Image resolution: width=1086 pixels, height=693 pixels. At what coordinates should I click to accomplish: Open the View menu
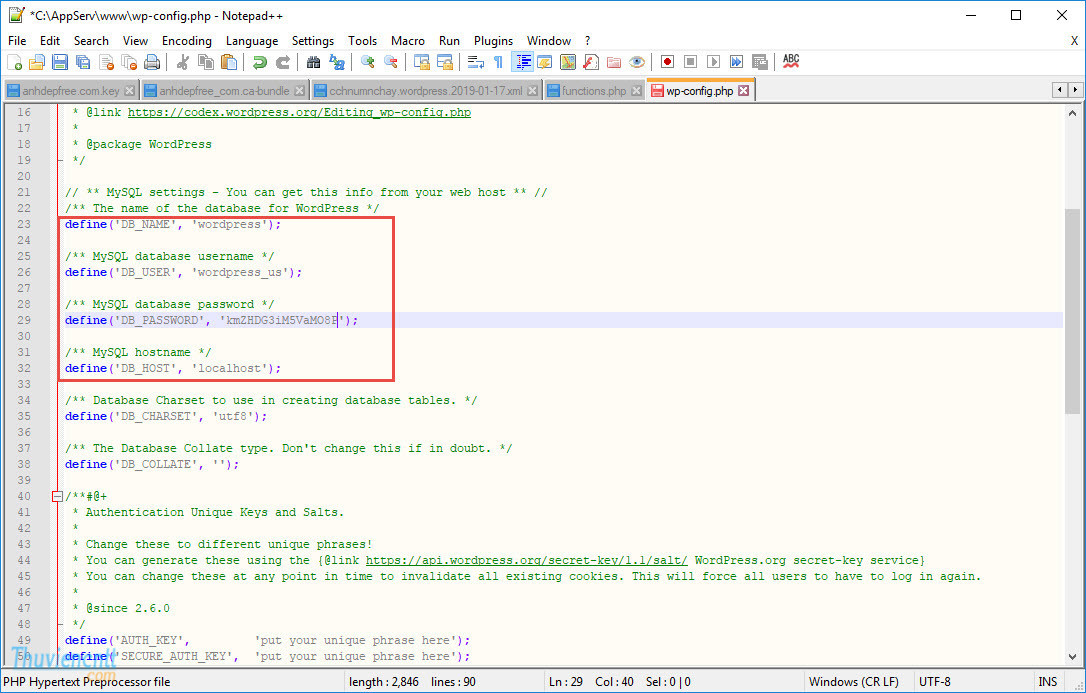[x=136, y=41]
